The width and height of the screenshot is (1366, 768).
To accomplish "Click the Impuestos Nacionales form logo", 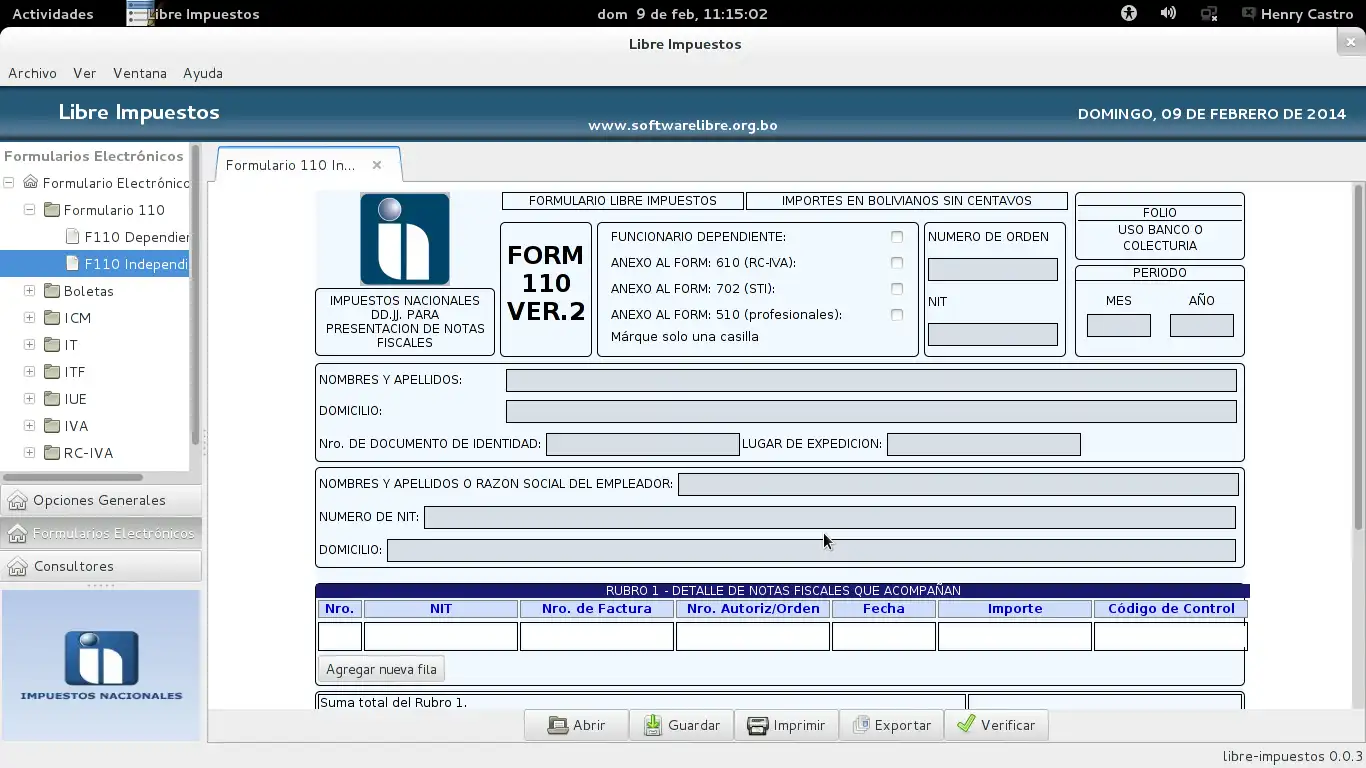I will click(405, 239).
